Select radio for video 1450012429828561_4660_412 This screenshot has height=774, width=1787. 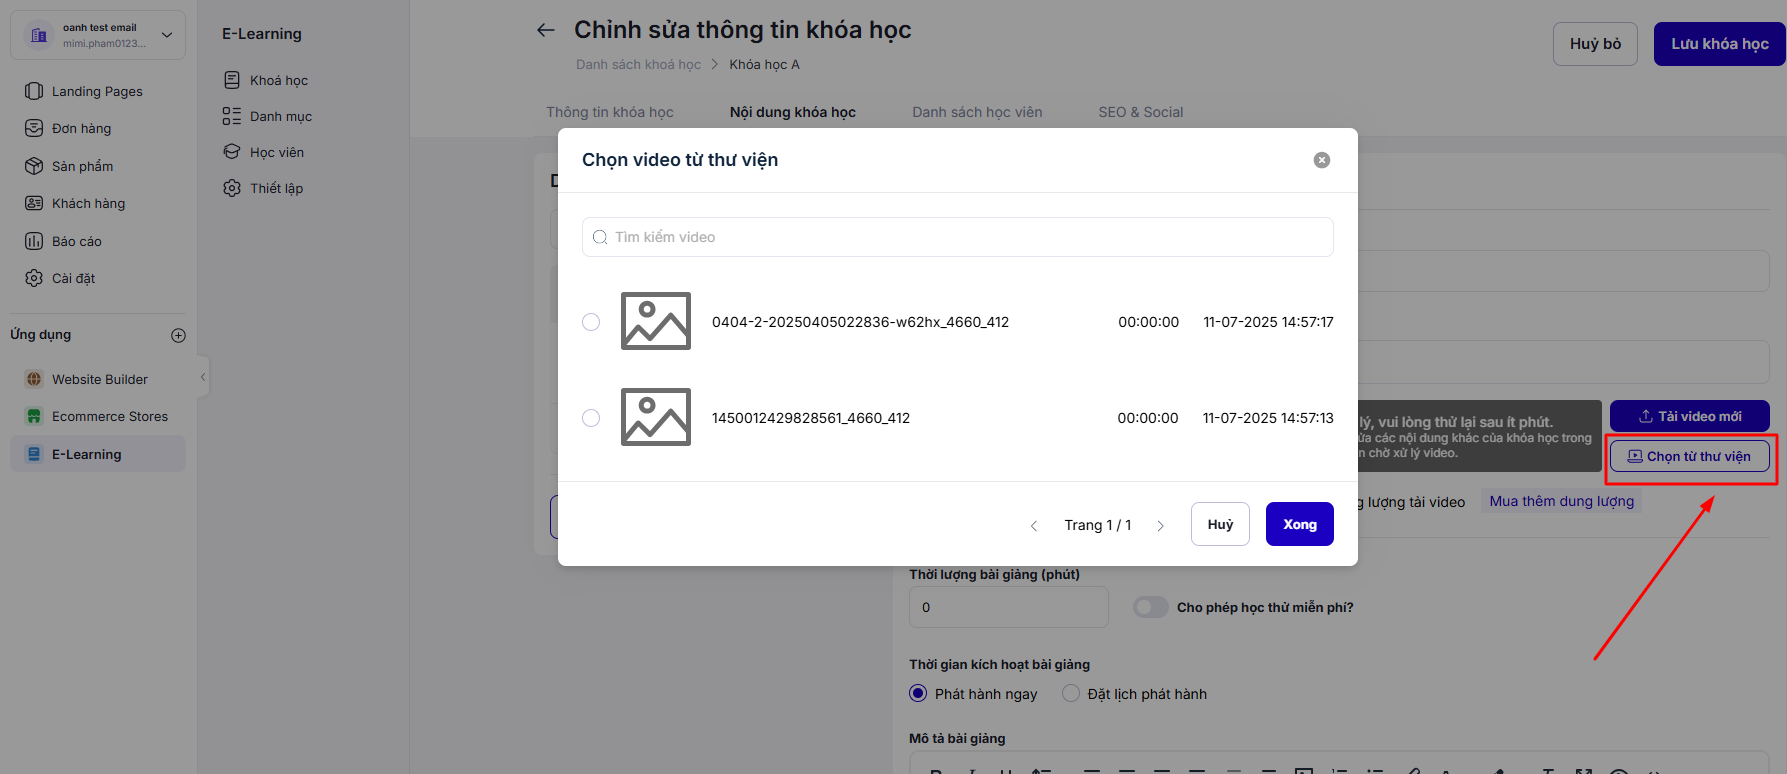point(591,418)
